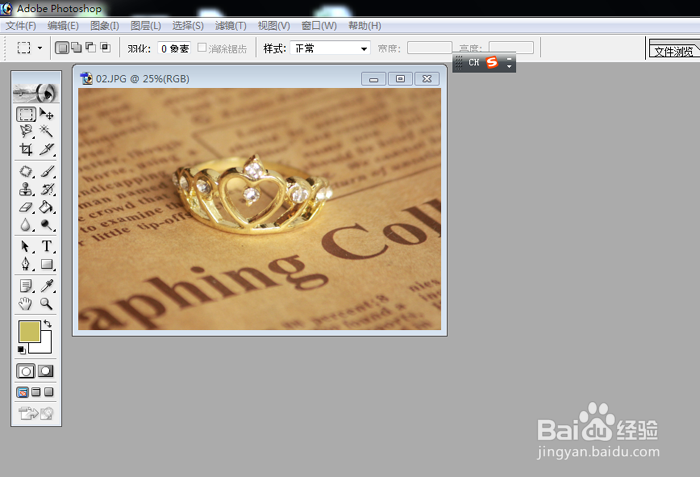This screenshot has height=477, width=700.
Task: Switch to Quick Mask edit mode
Action: click(x=46, y=371)
